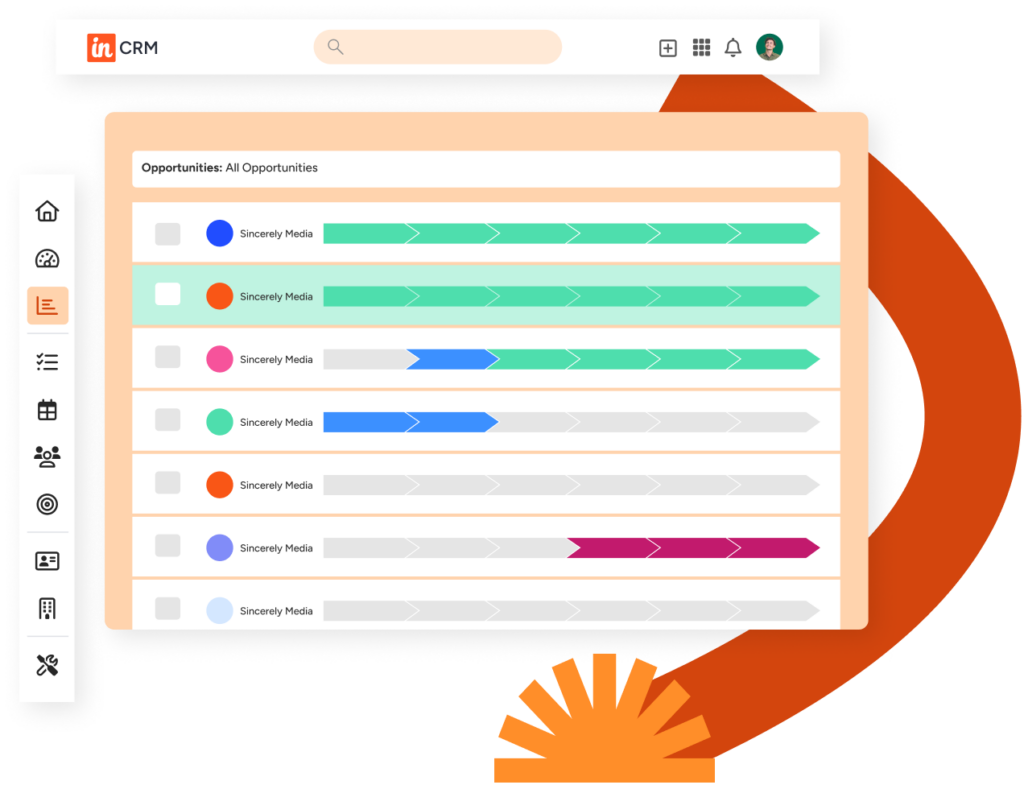The height and width of the screenshot is (789, 1024).
Task: Open Sincerely Media with the green circle
Action: (x=276, y=423)
